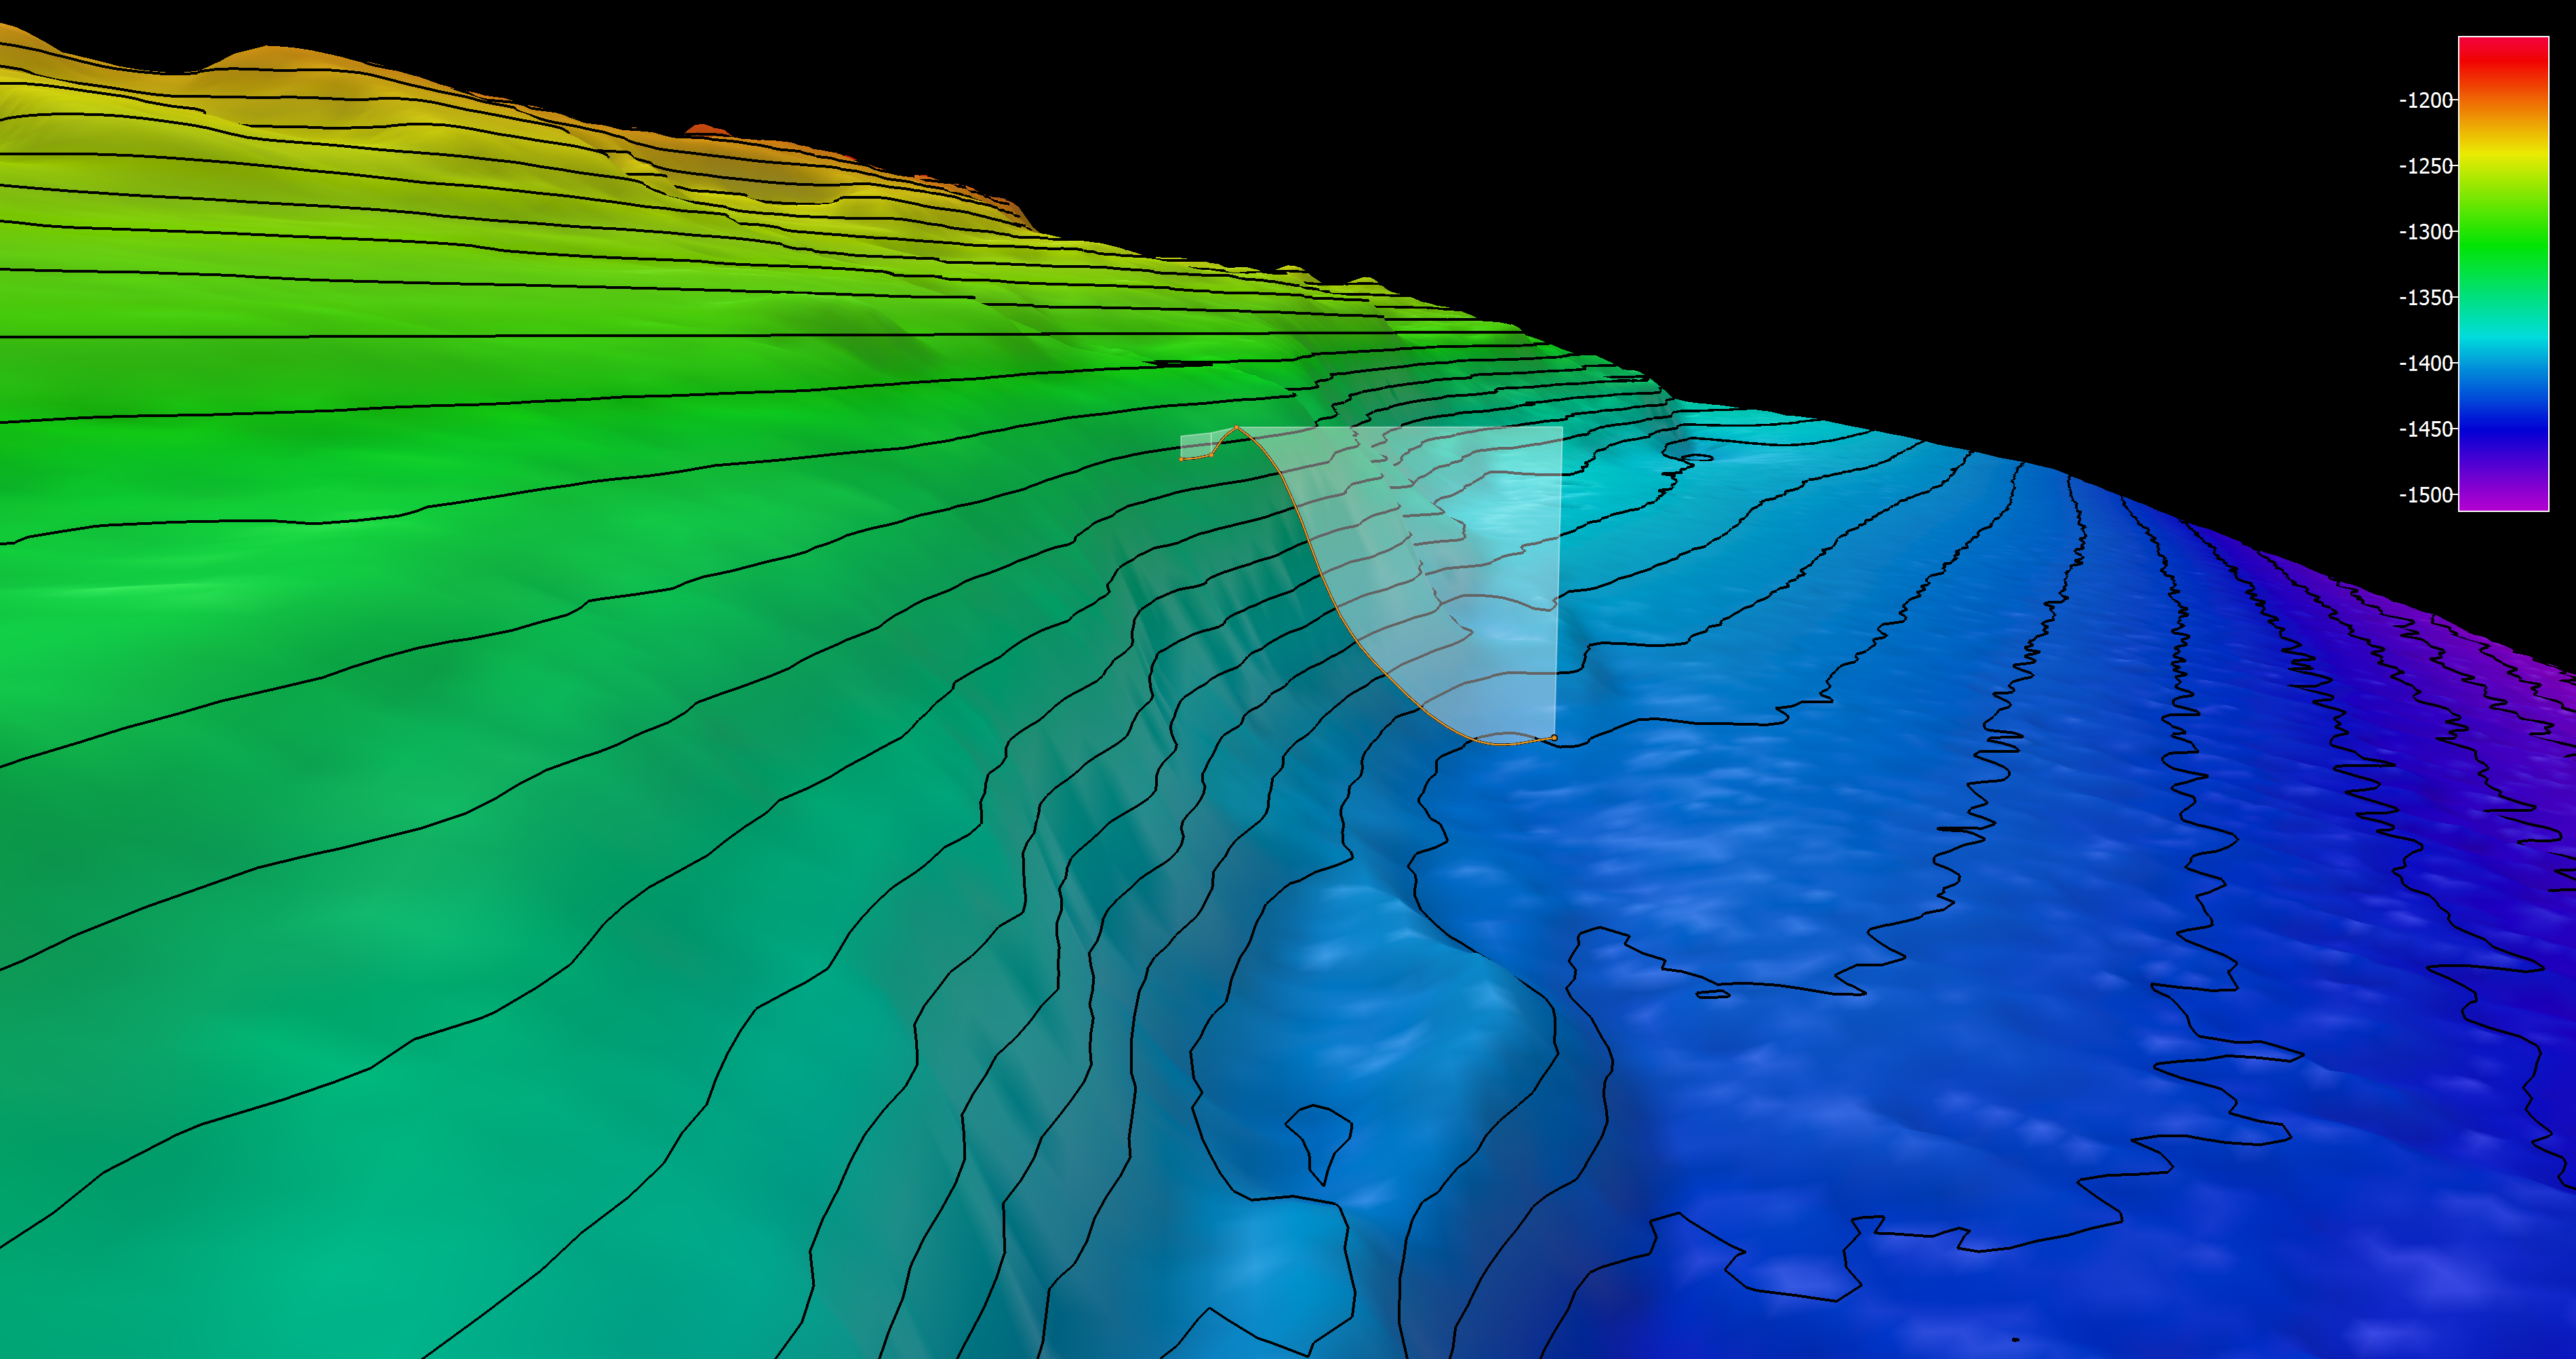2576x1359 pixels.
Task: Click the profile endpoint handle at bottom right
Action: (x=1553, y=738)
